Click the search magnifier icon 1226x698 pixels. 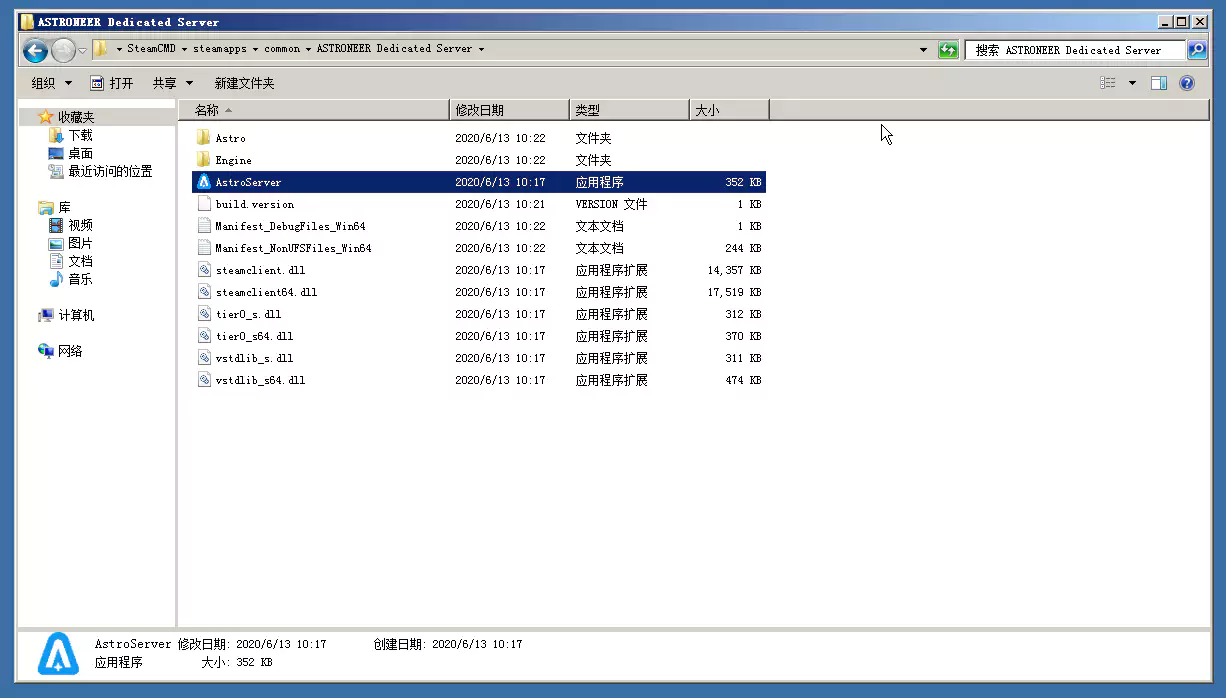1196,50
